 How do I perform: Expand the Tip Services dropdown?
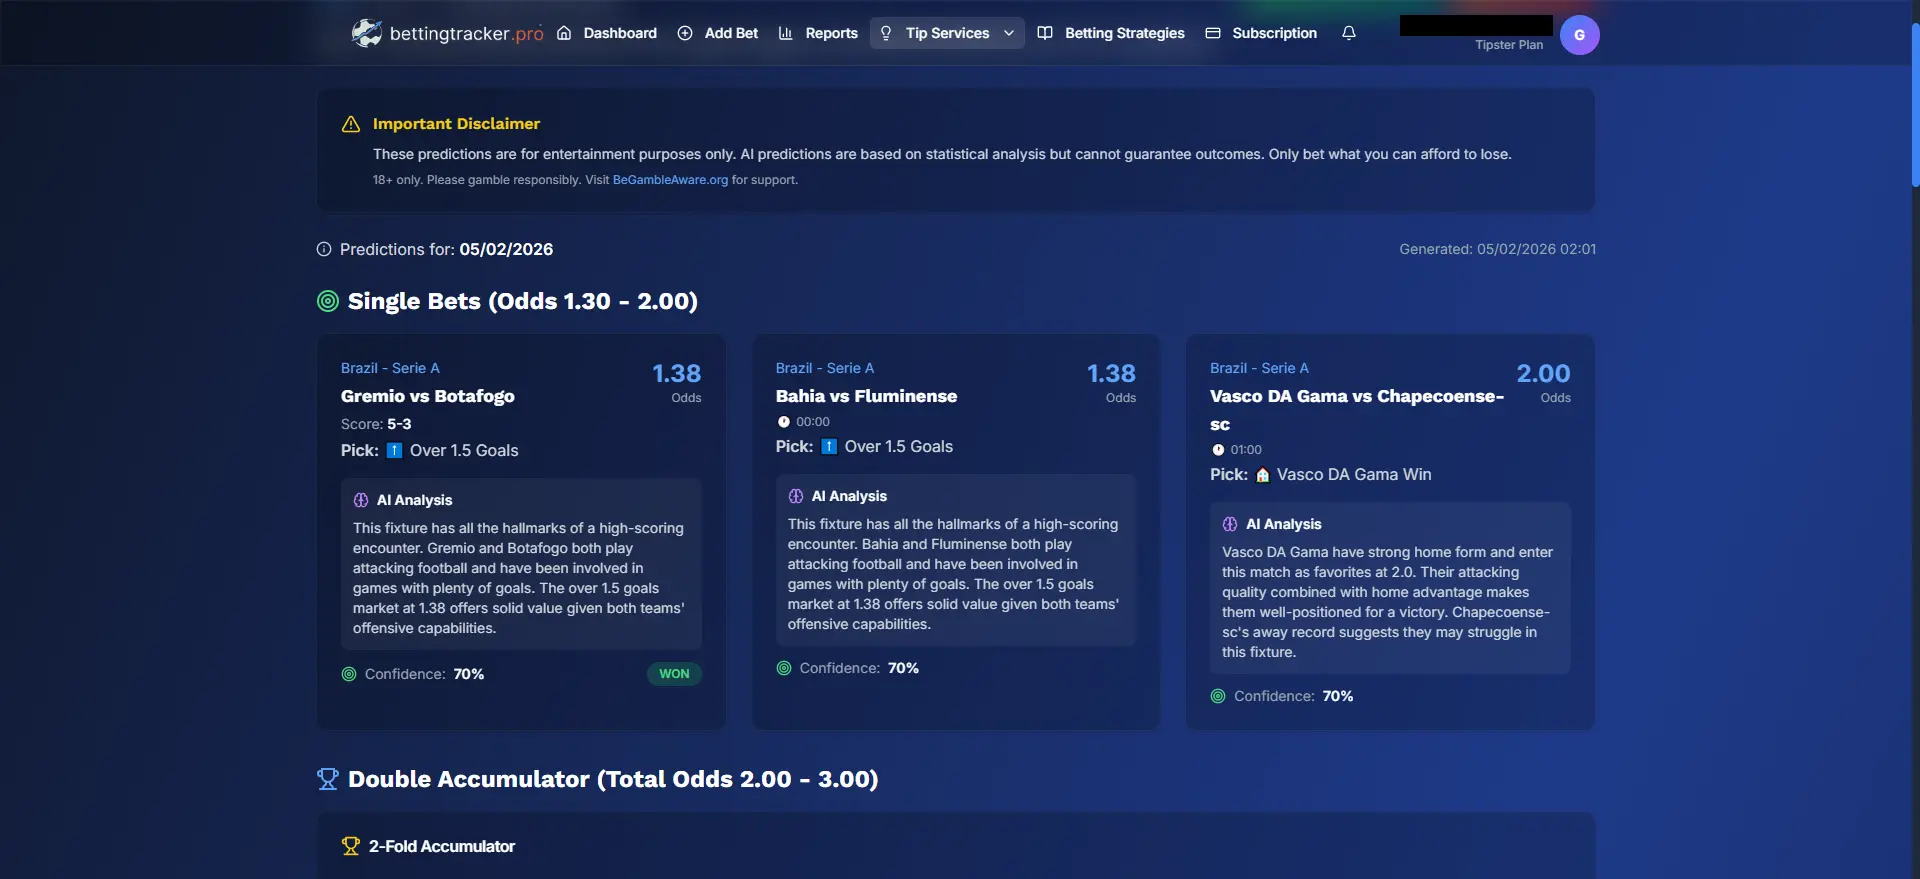click(947, 33)
